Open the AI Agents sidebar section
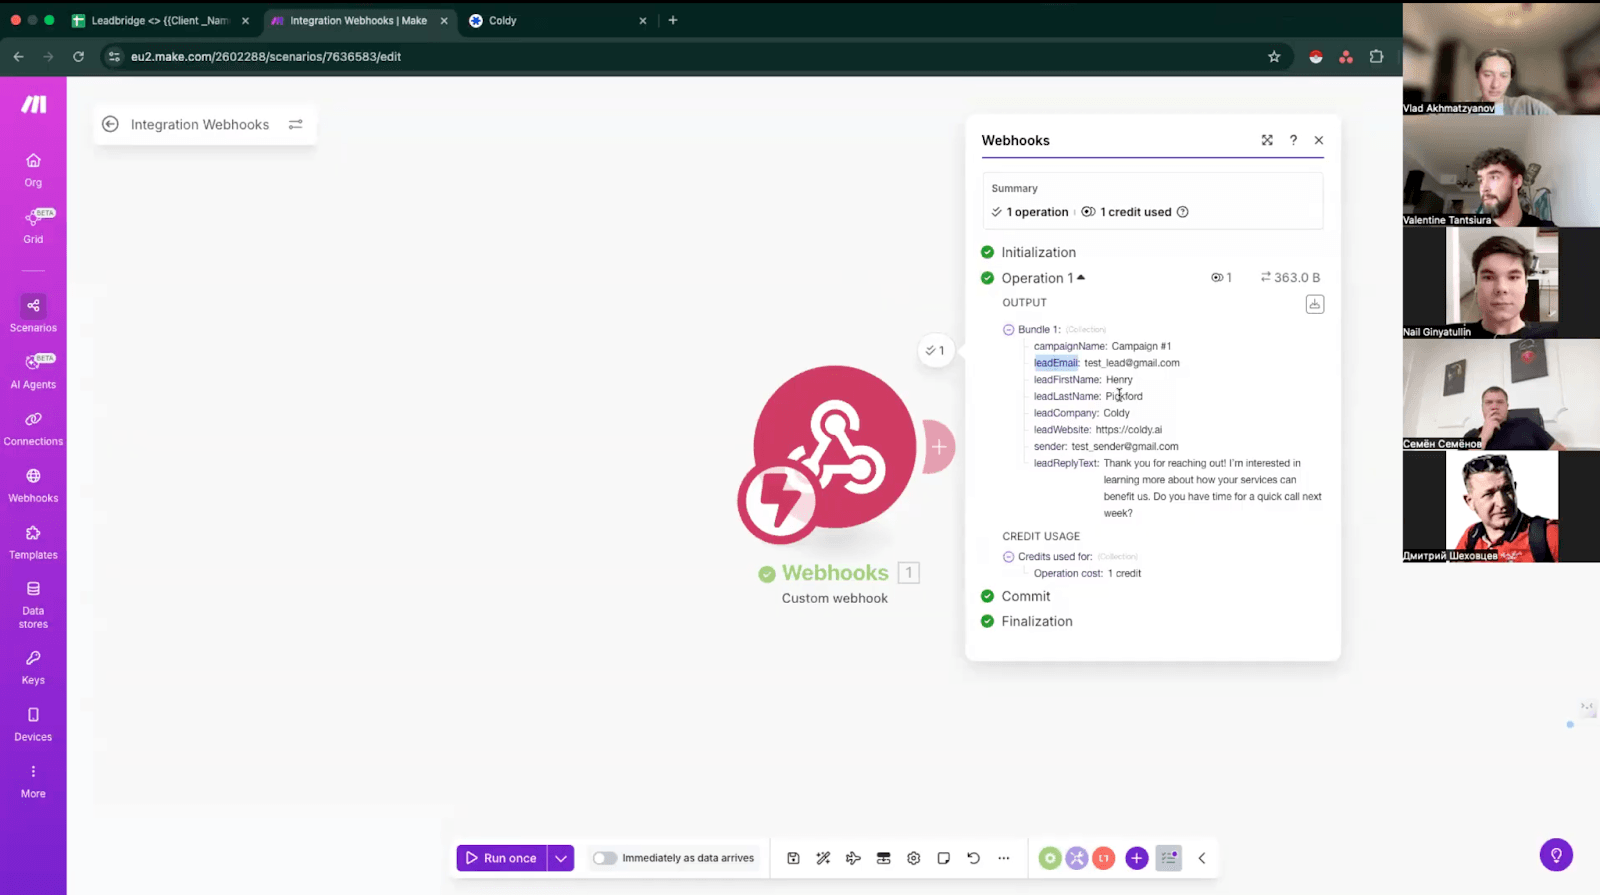 pyautogui.click(x=33, y=370)
